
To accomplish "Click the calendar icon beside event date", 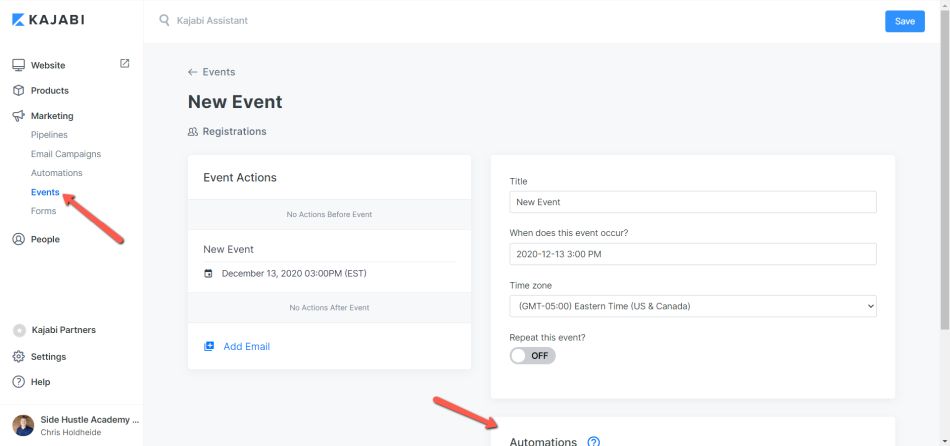I will pyautogui.click(x=208, y=273).
